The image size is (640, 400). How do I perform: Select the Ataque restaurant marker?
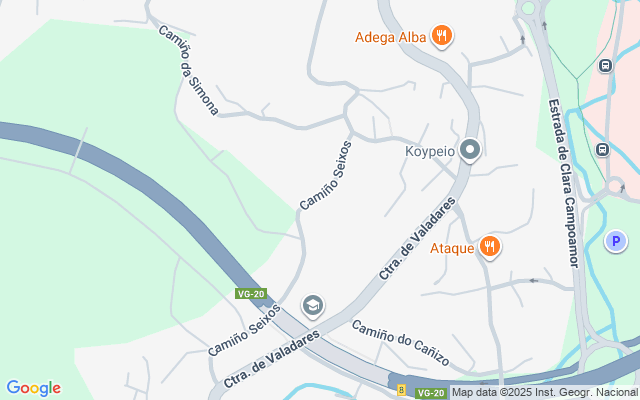point(489,247)
